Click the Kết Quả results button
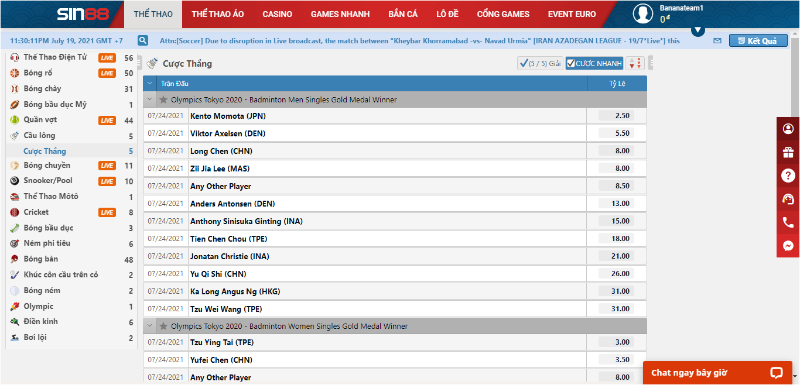Viewport: 800px width, 385px height. tap(758, 41)
